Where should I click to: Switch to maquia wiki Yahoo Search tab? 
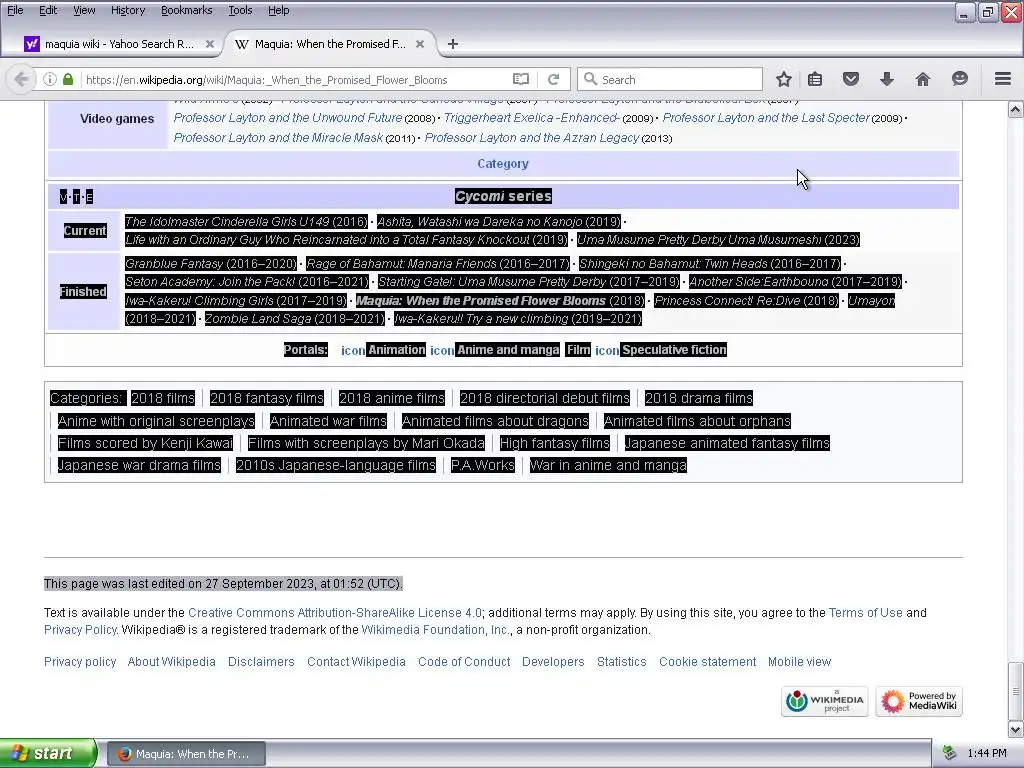tap(118, 44)
